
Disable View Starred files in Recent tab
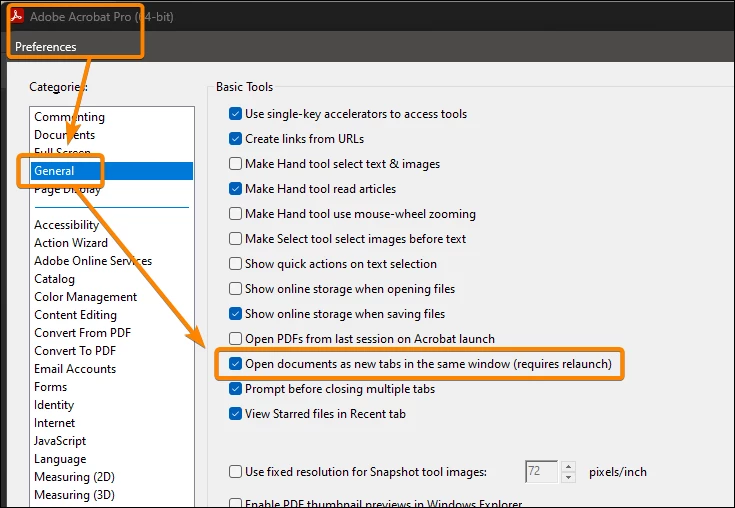coord(235,413)
